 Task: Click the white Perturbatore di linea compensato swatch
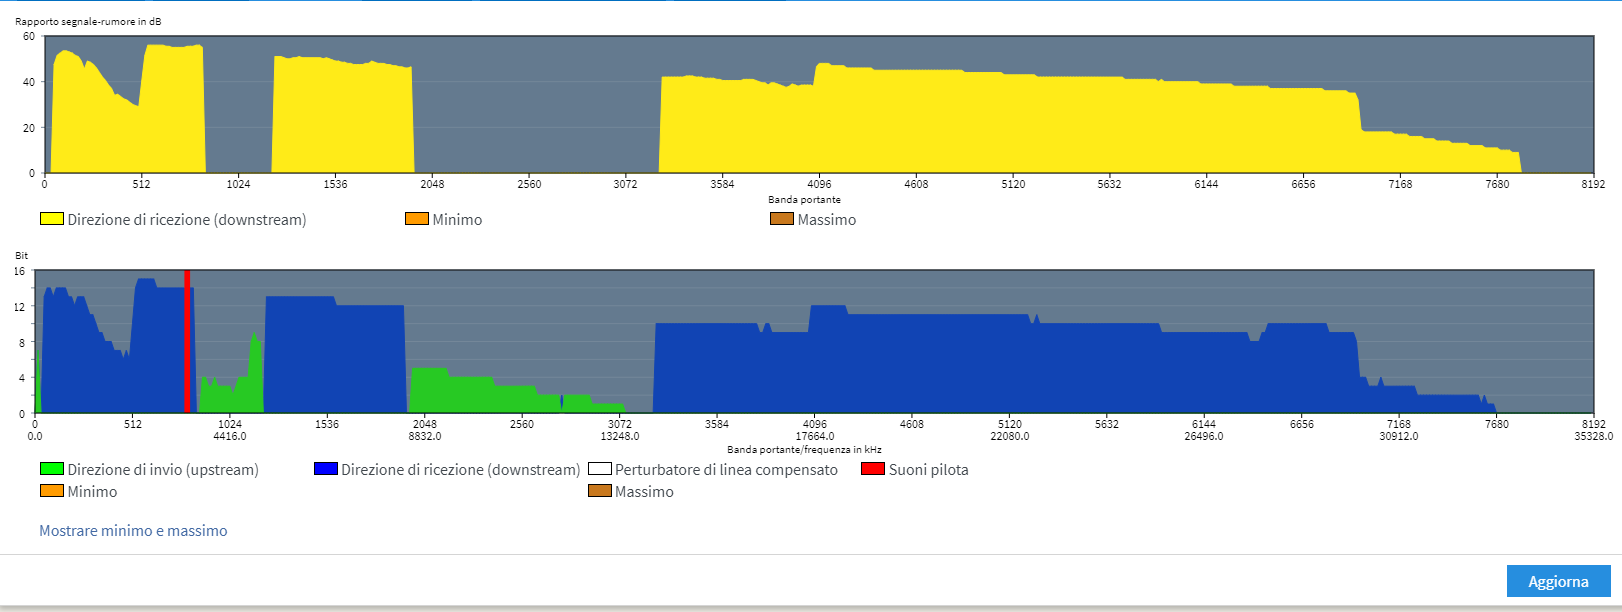(600, 469)
